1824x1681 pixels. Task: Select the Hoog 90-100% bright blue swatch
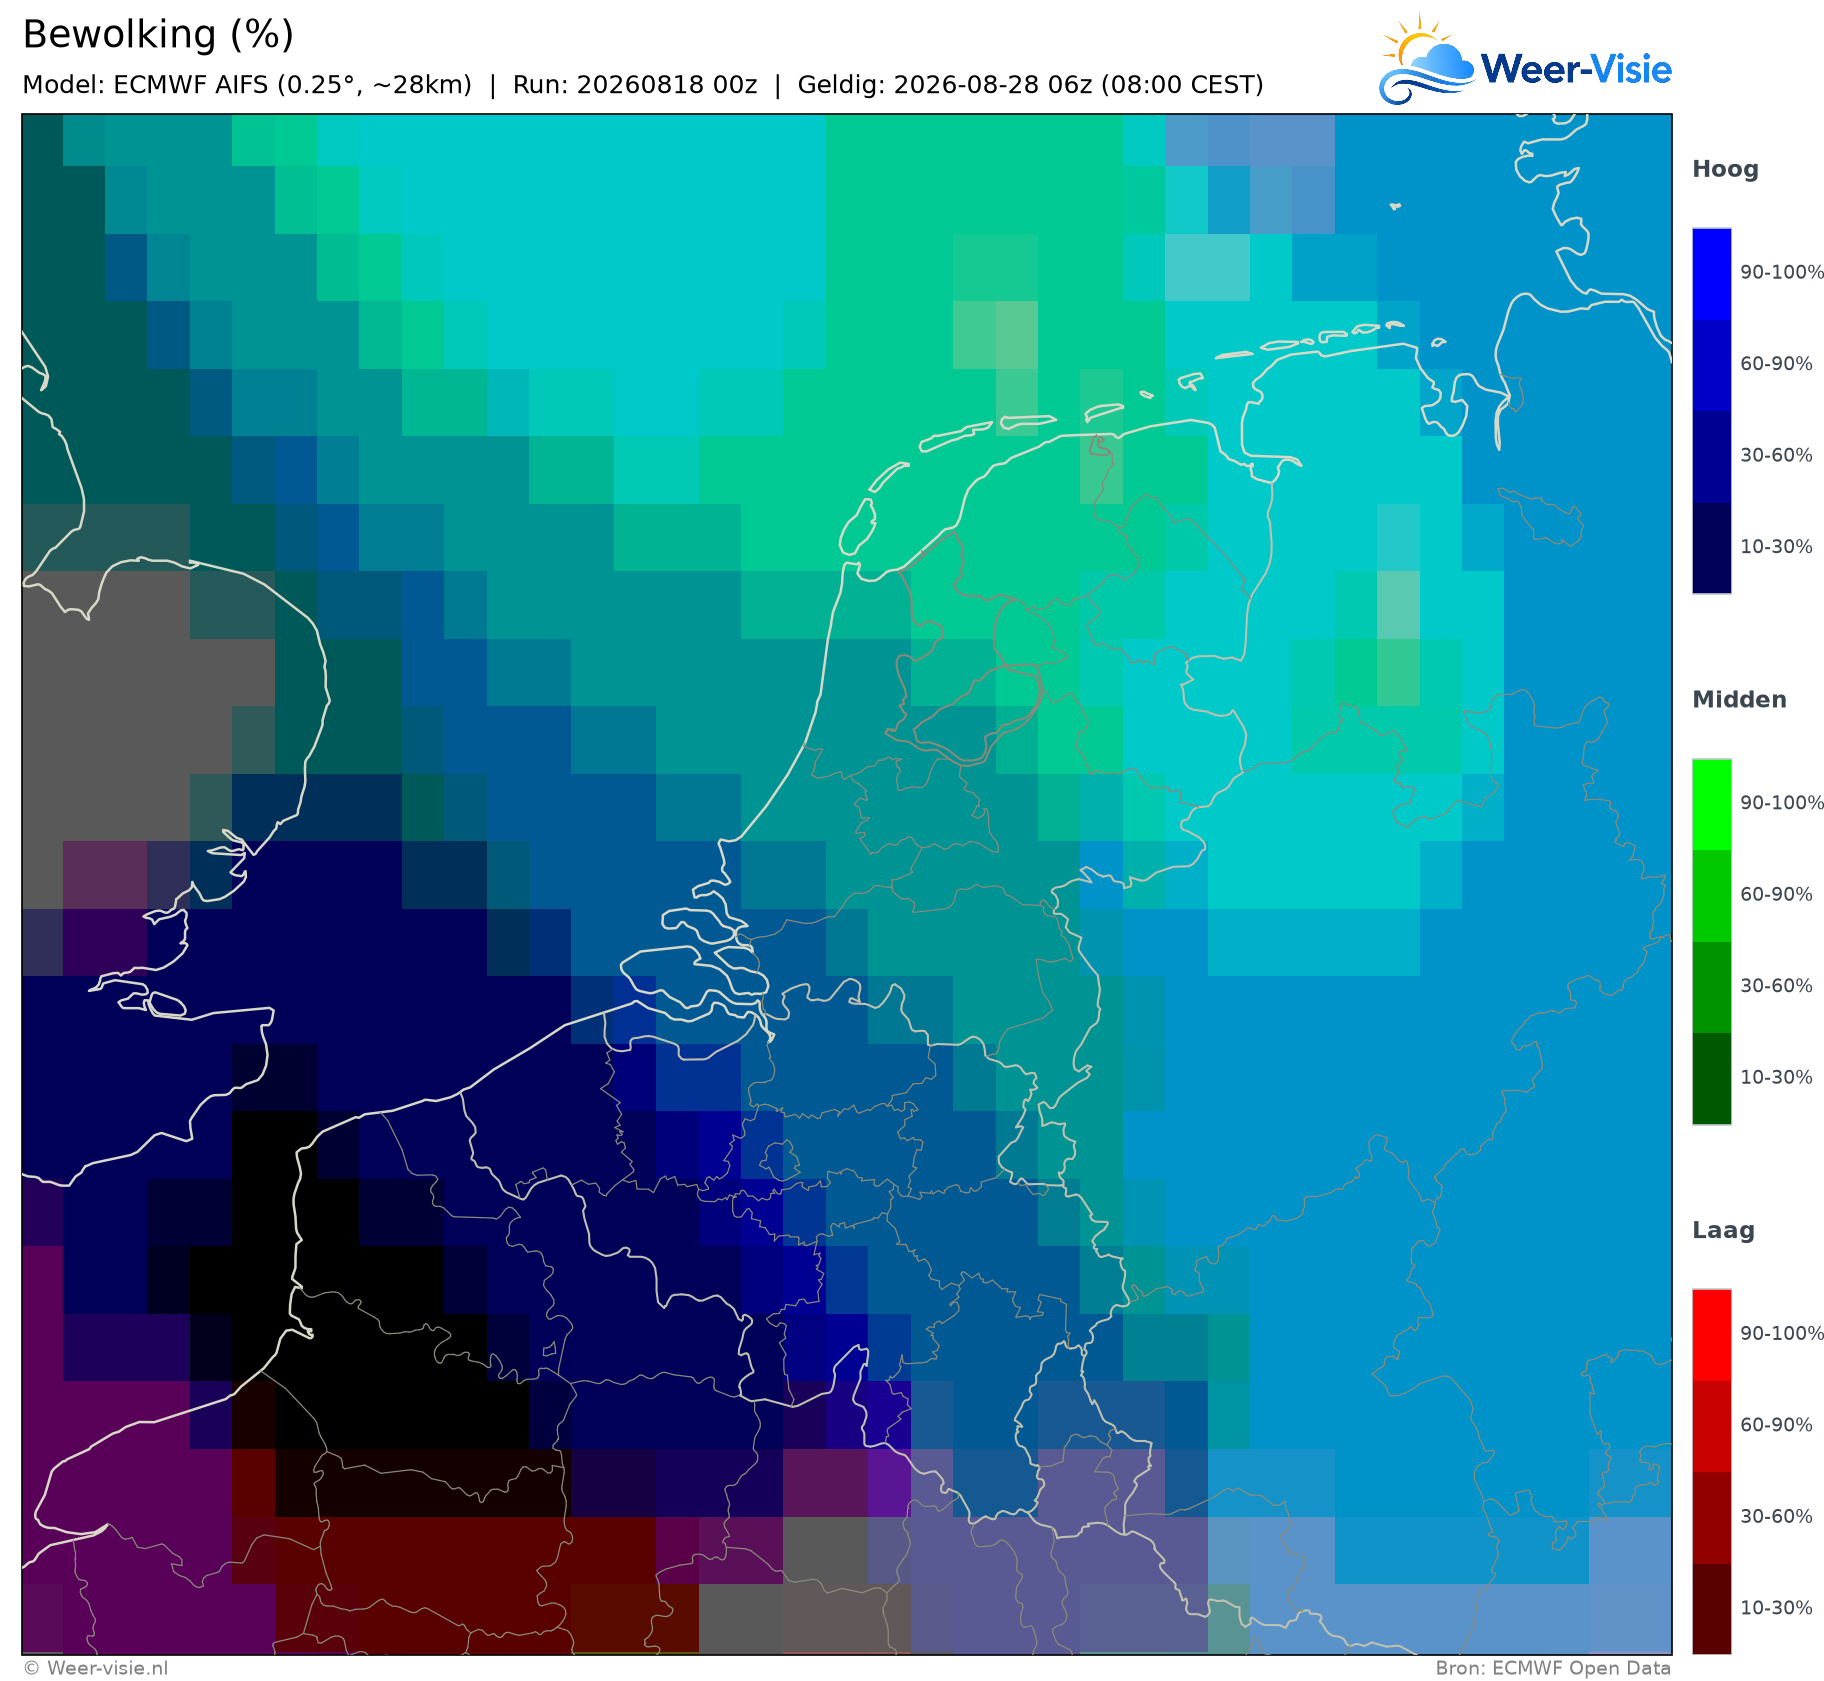coord(1711,274)
